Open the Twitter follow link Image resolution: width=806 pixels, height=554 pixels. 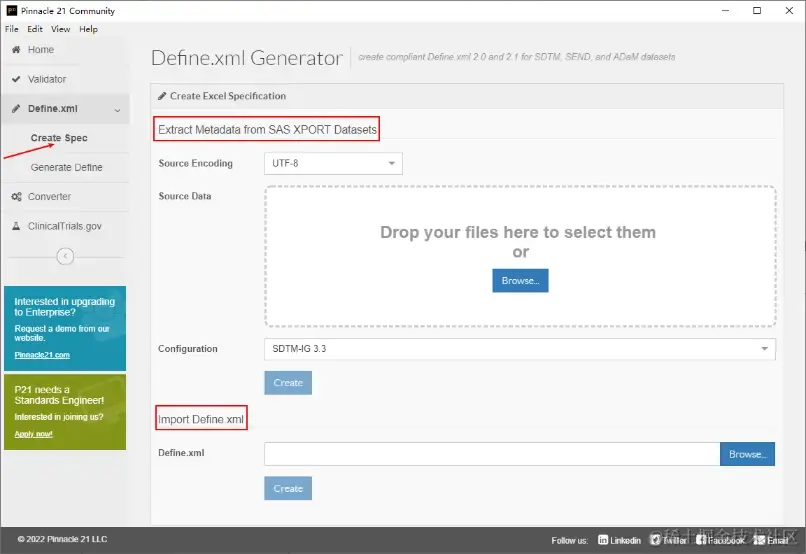coord(668,540)
